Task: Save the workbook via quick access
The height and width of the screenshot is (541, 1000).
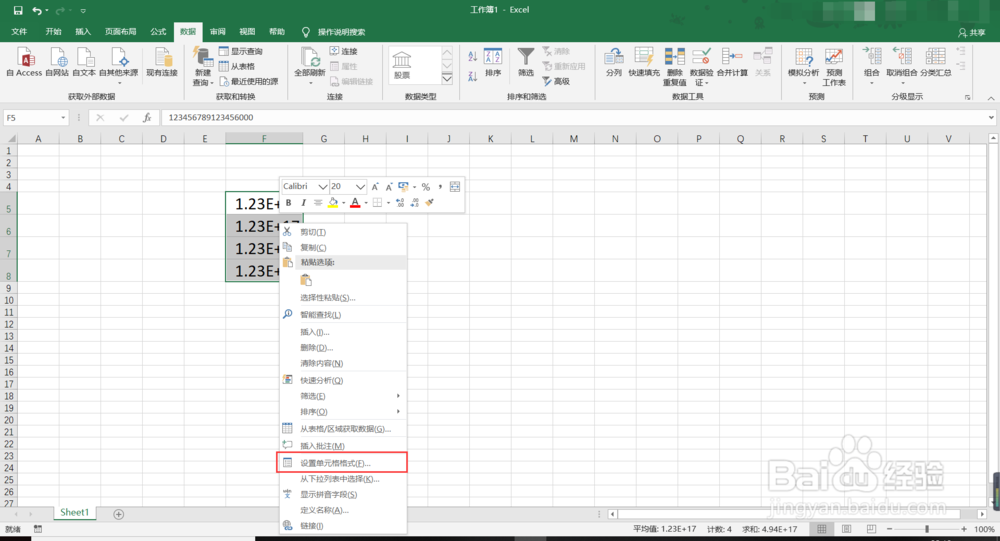Action: coord(18,10)
